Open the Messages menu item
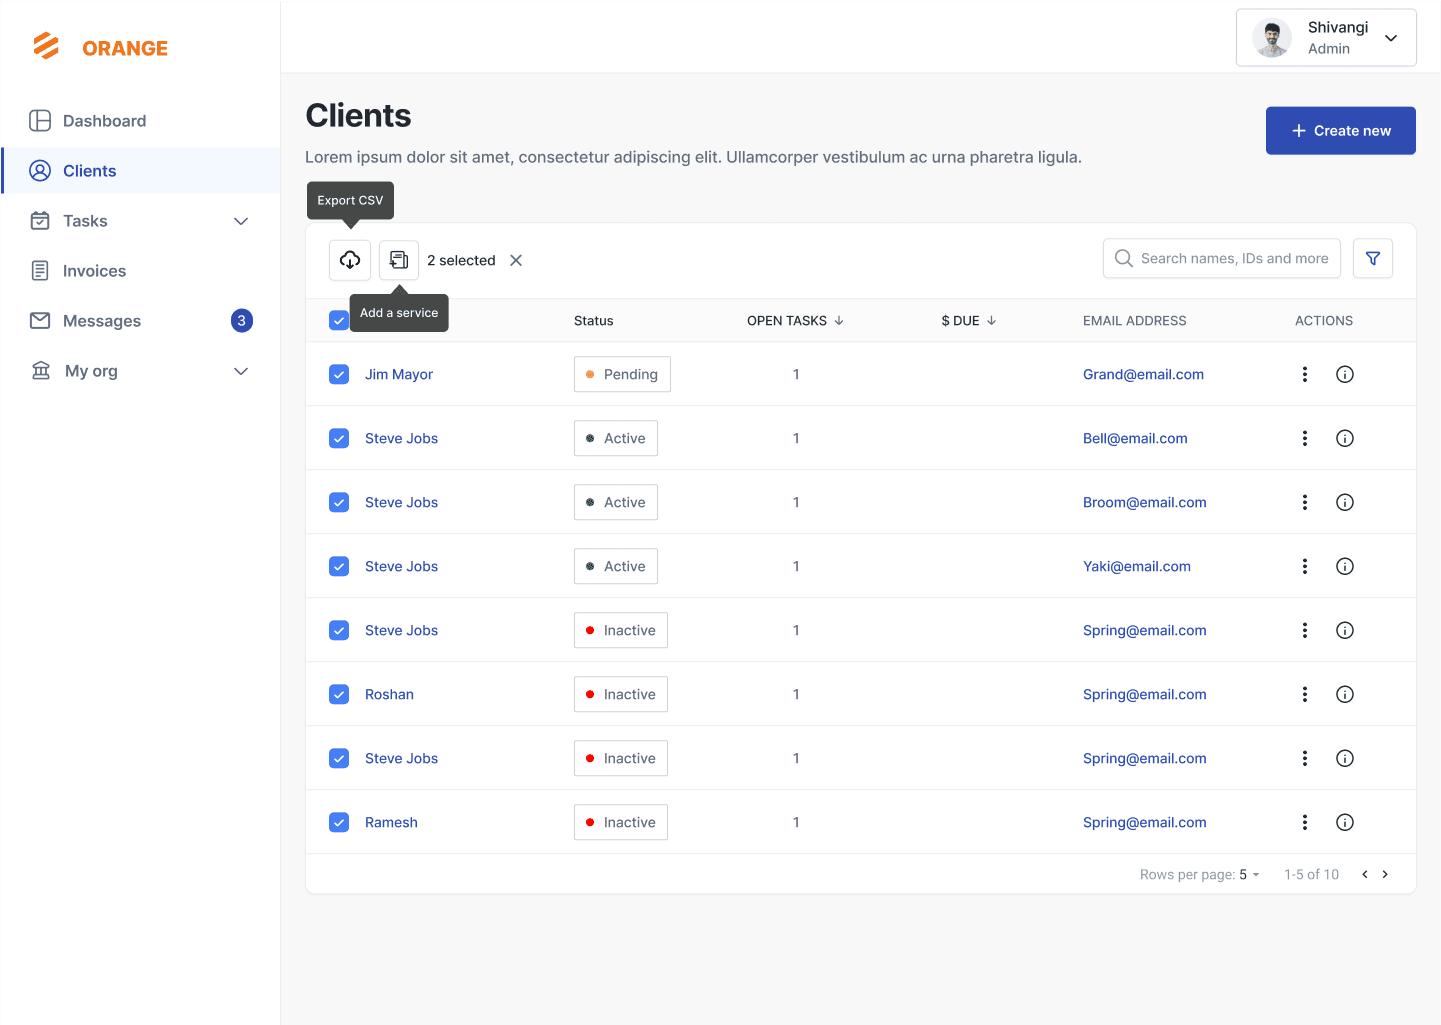Image resolution: width=1441 pixels, height=1025 pixels. [x=140, y=321]
